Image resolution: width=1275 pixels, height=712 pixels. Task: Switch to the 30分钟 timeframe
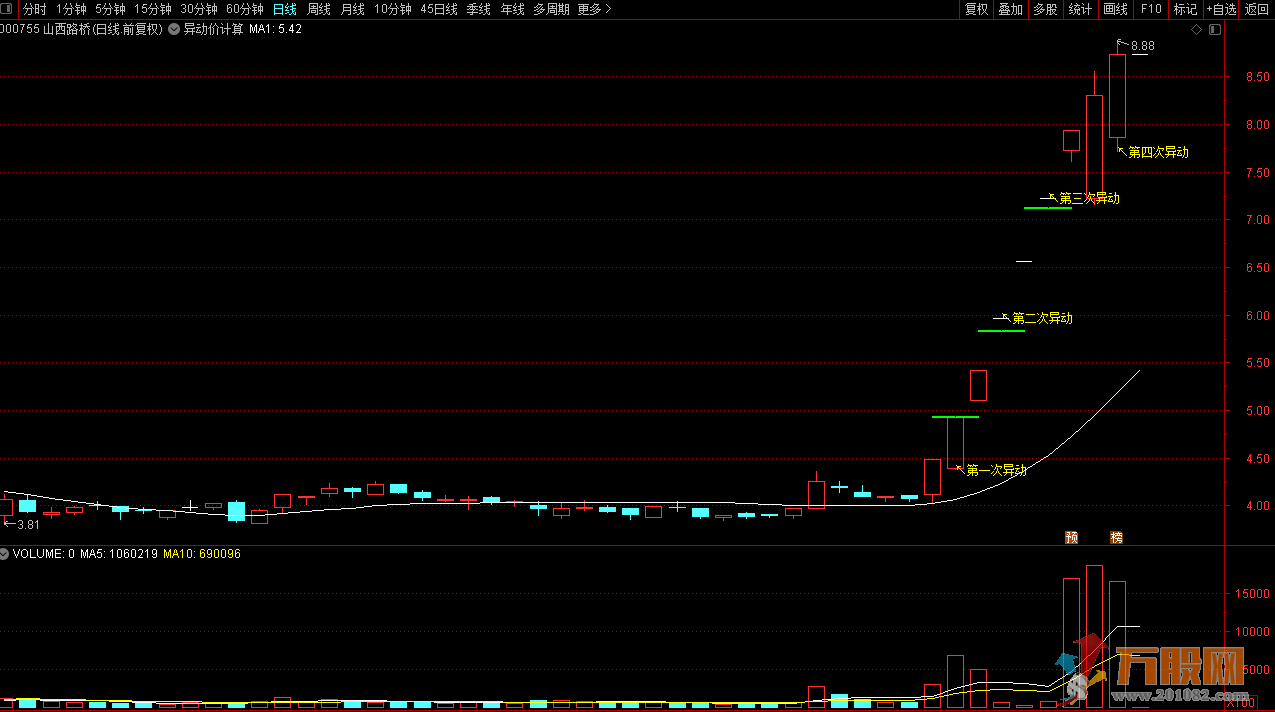(x=199, y=9)
